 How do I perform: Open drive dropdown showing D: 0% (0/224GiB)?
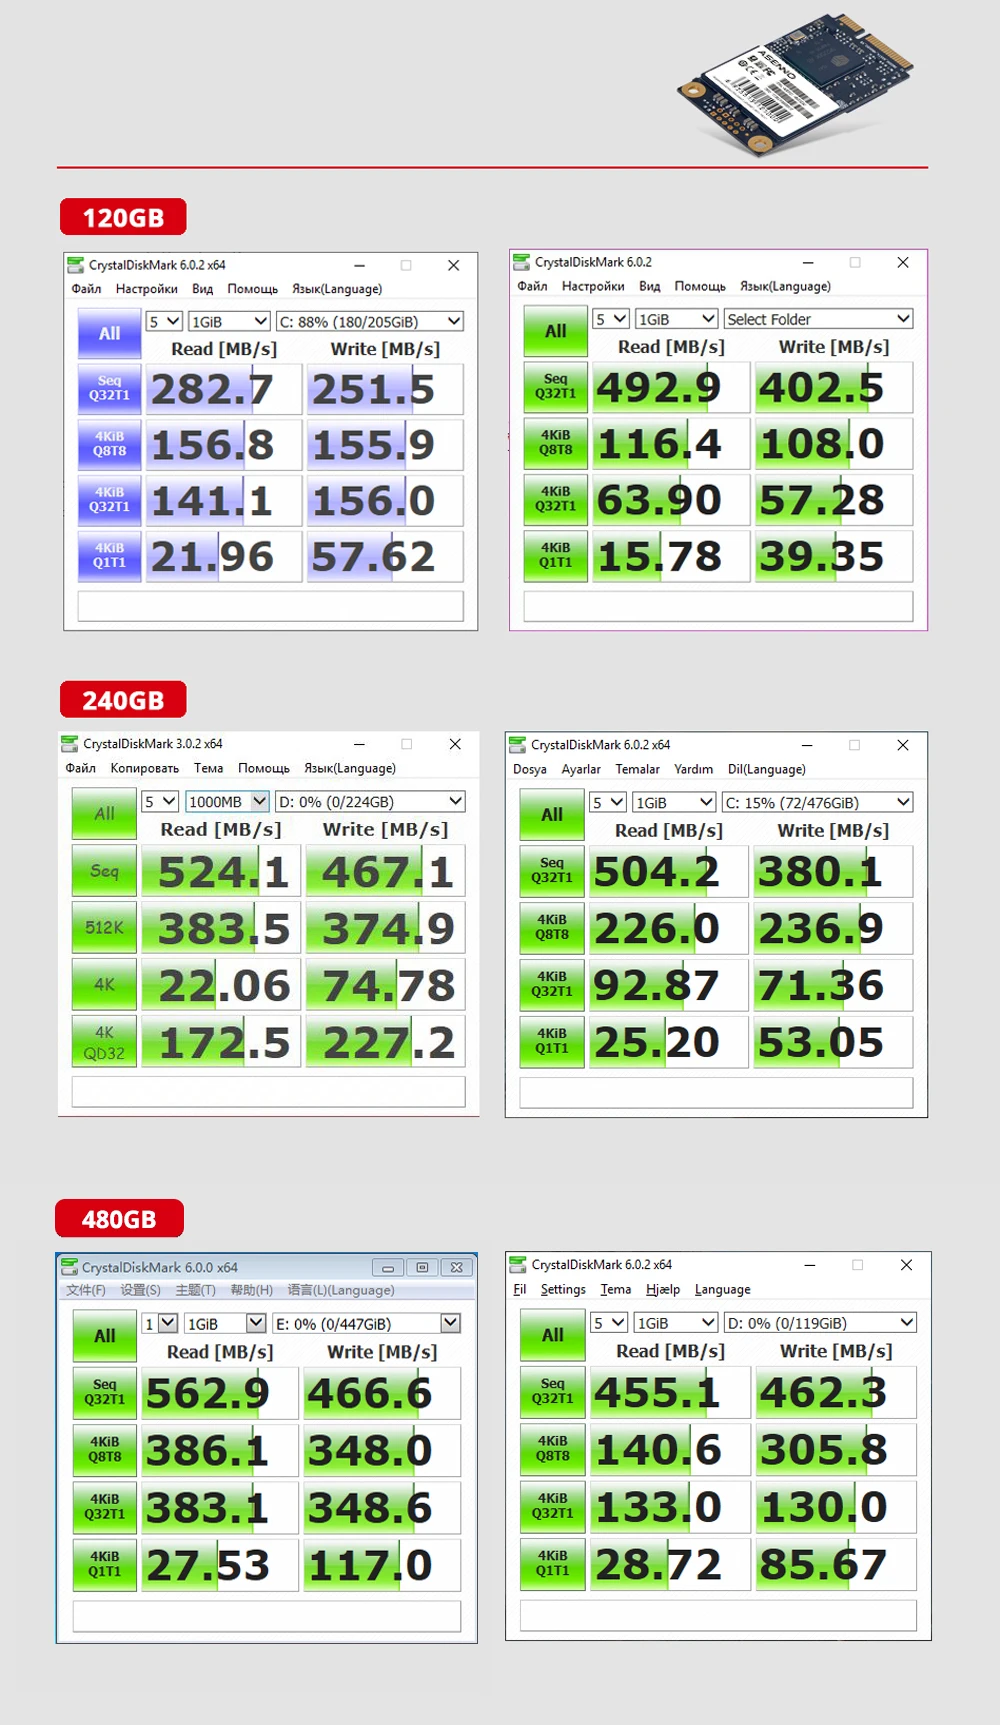370,801
